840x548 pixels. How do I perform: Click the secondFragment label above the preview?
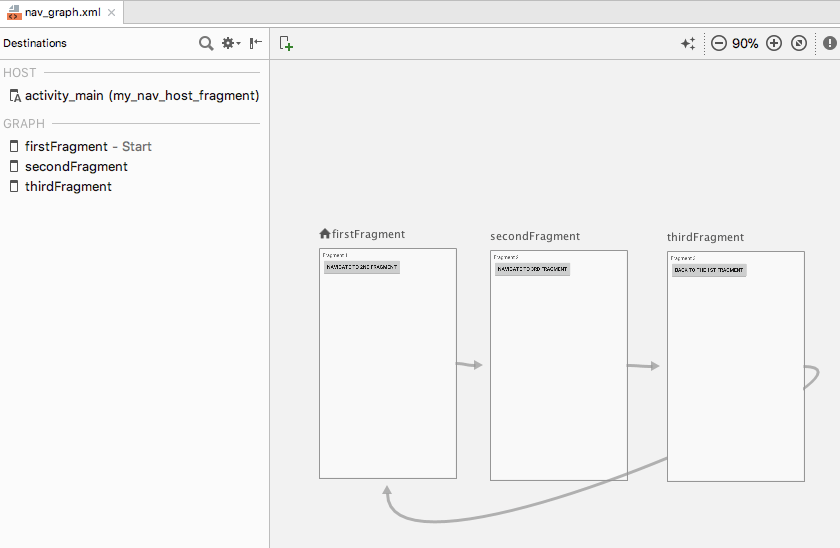tap(535, 236)
